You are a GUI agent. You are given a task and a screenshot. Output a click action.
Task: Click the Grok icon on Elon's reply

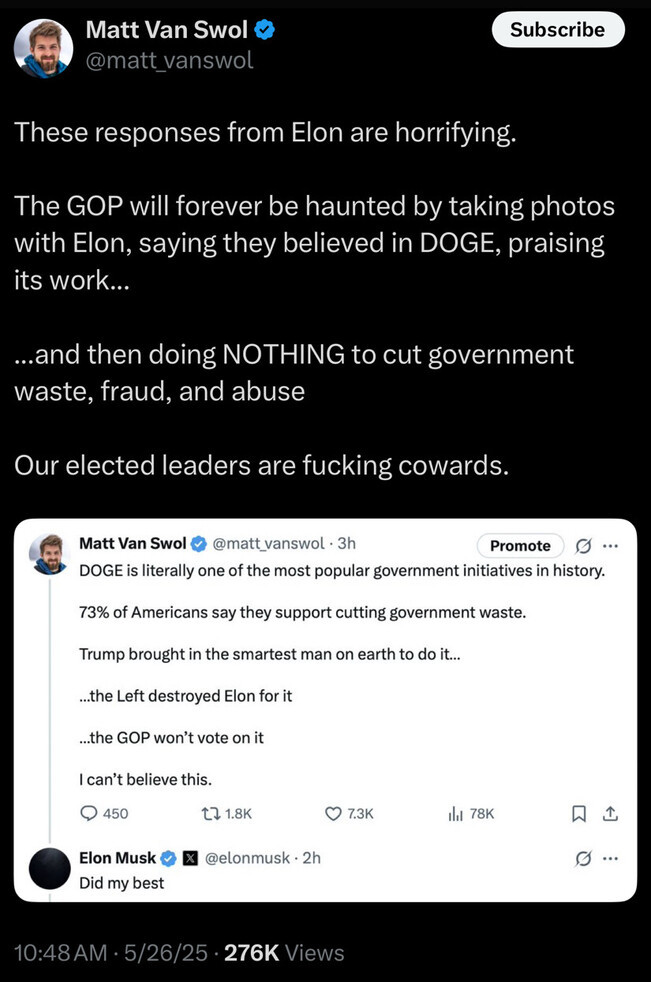(x=584, y=858)
